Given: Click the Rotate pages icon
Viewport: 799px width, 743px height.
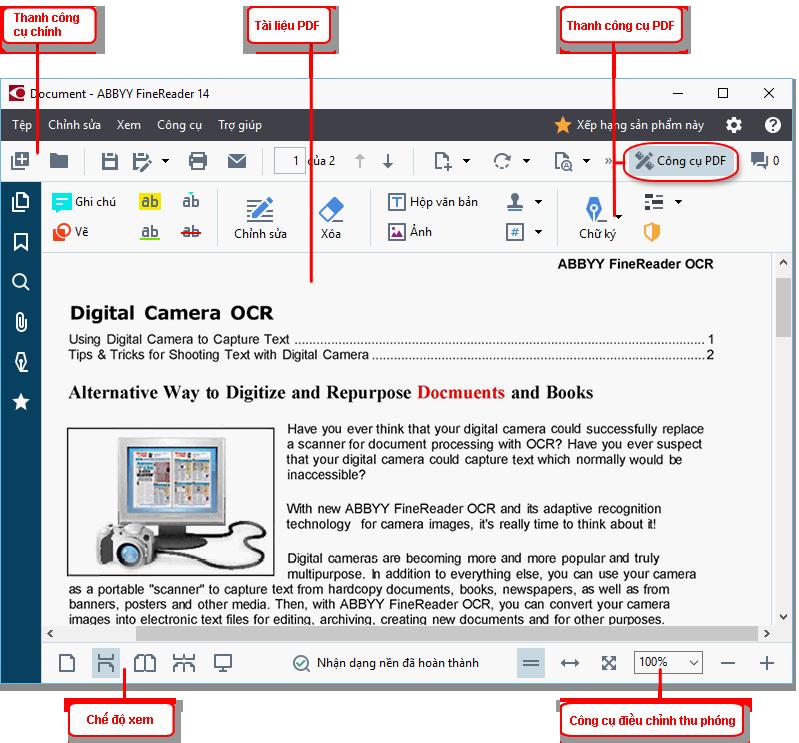Looking at the screenshot, I should [x=502, y=161].
